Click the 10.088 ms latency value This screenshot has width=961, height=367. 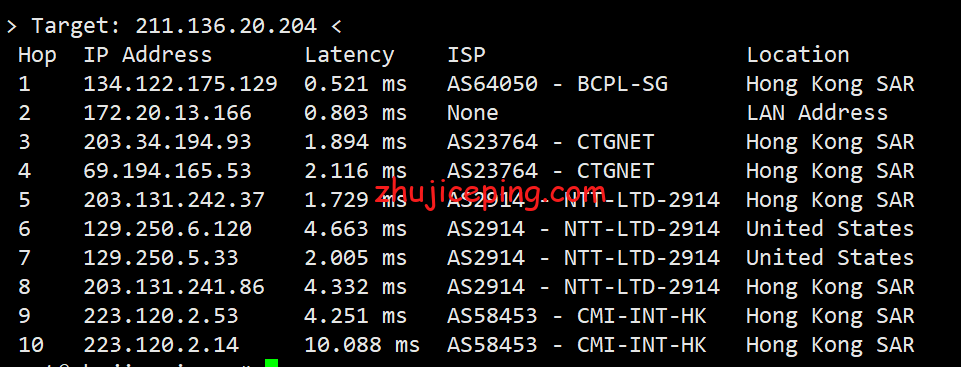362,345
